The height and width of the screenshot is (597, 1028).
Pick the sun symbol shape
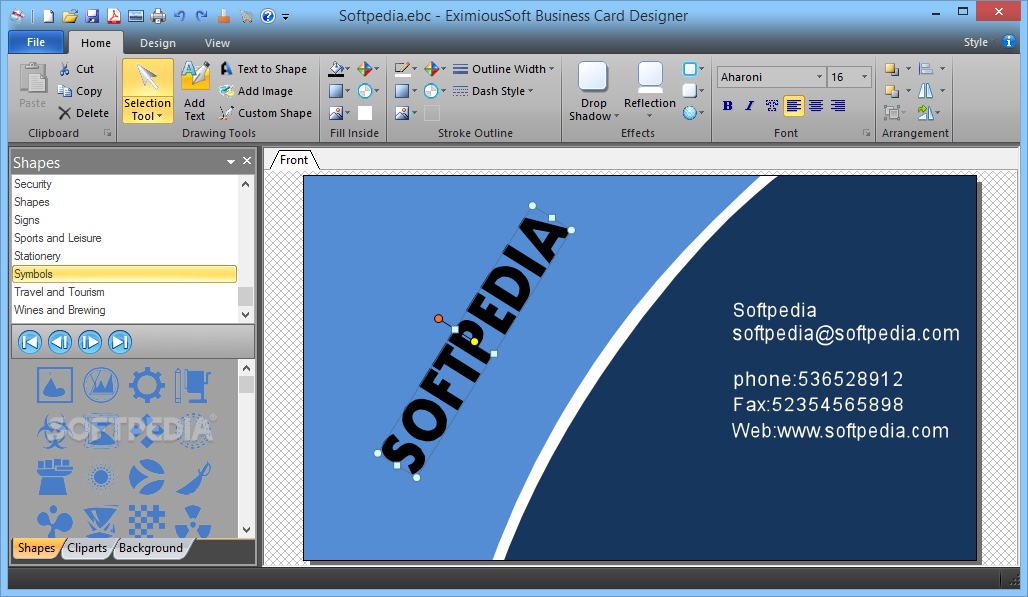coord(100,476)
